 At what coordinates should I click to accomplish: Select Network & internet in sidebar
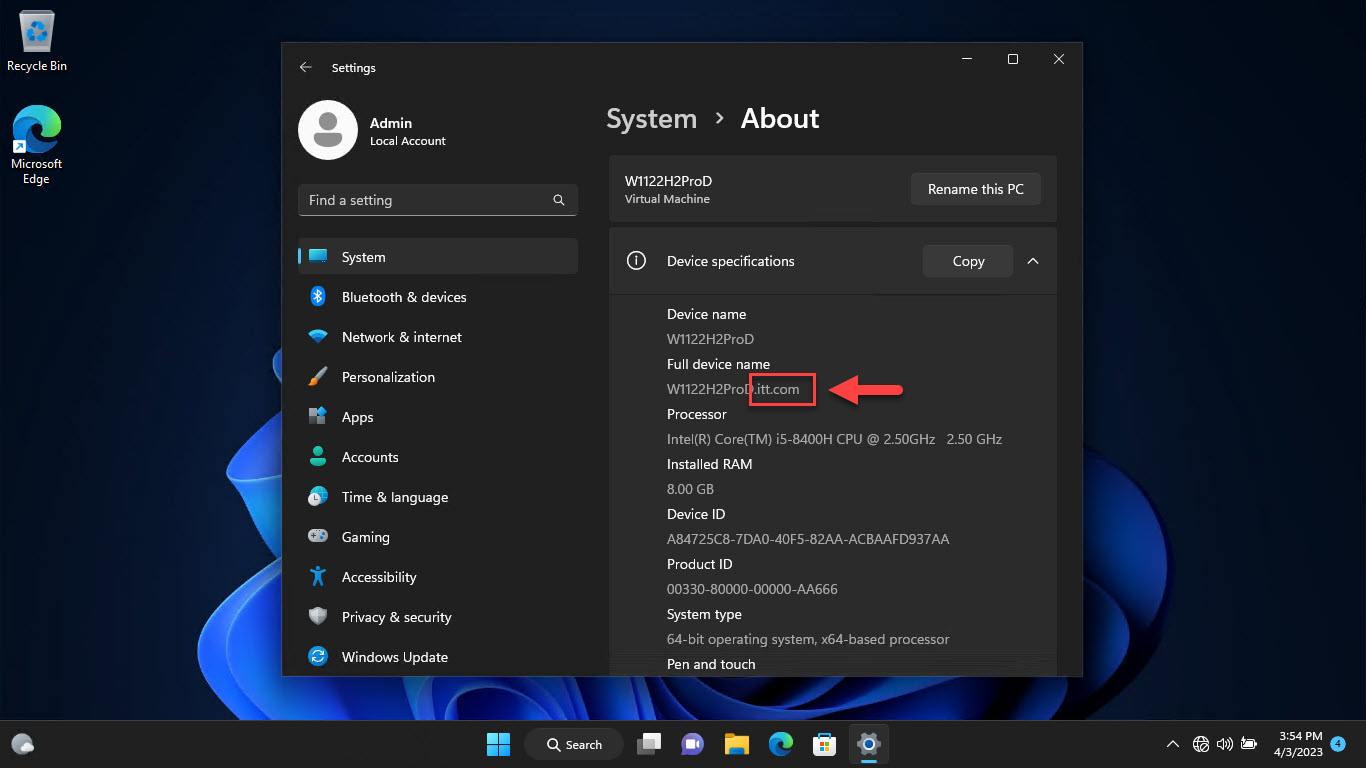[x=402, y=337]
